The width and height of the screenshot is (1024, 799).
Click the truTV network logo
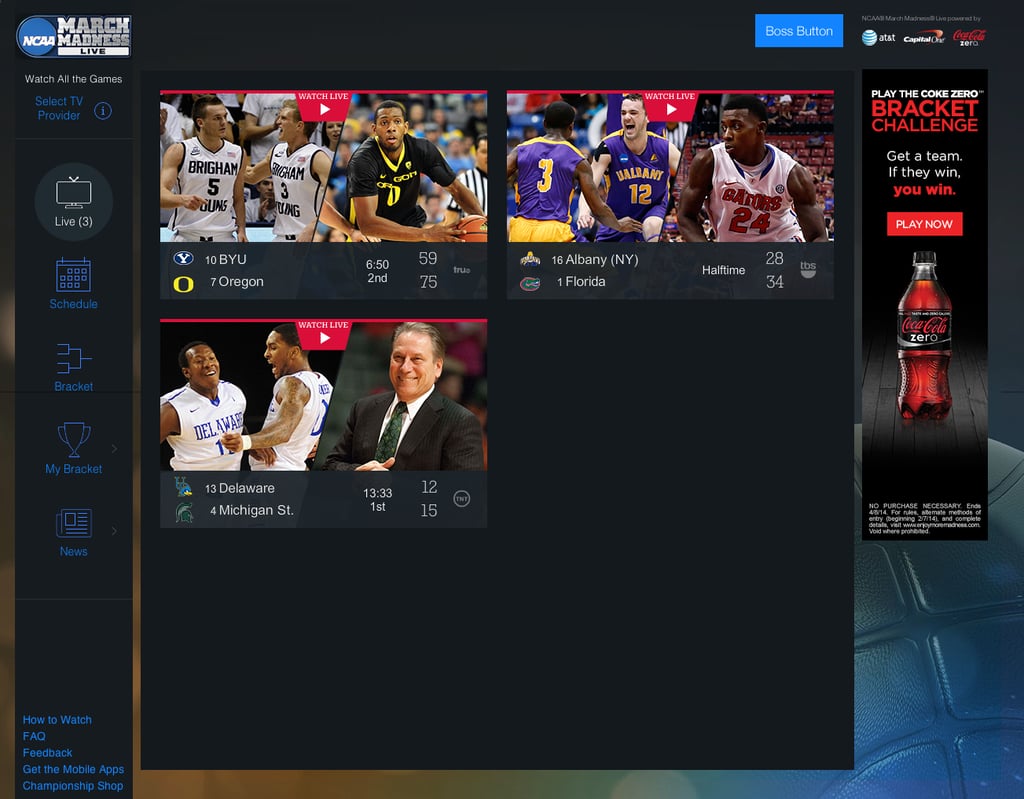coord(462,270)
